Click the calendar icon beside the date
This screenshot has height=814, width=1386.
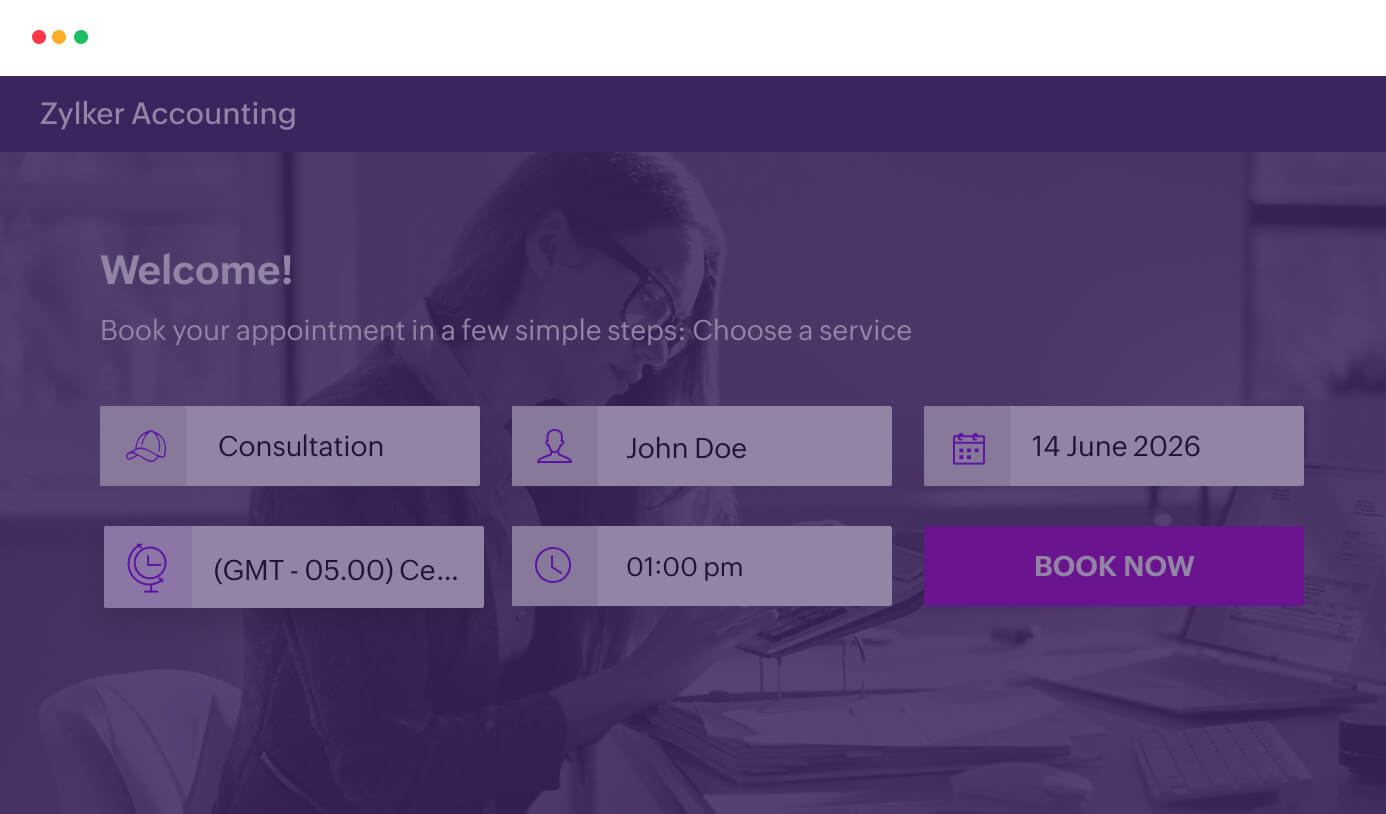point(967,447)
